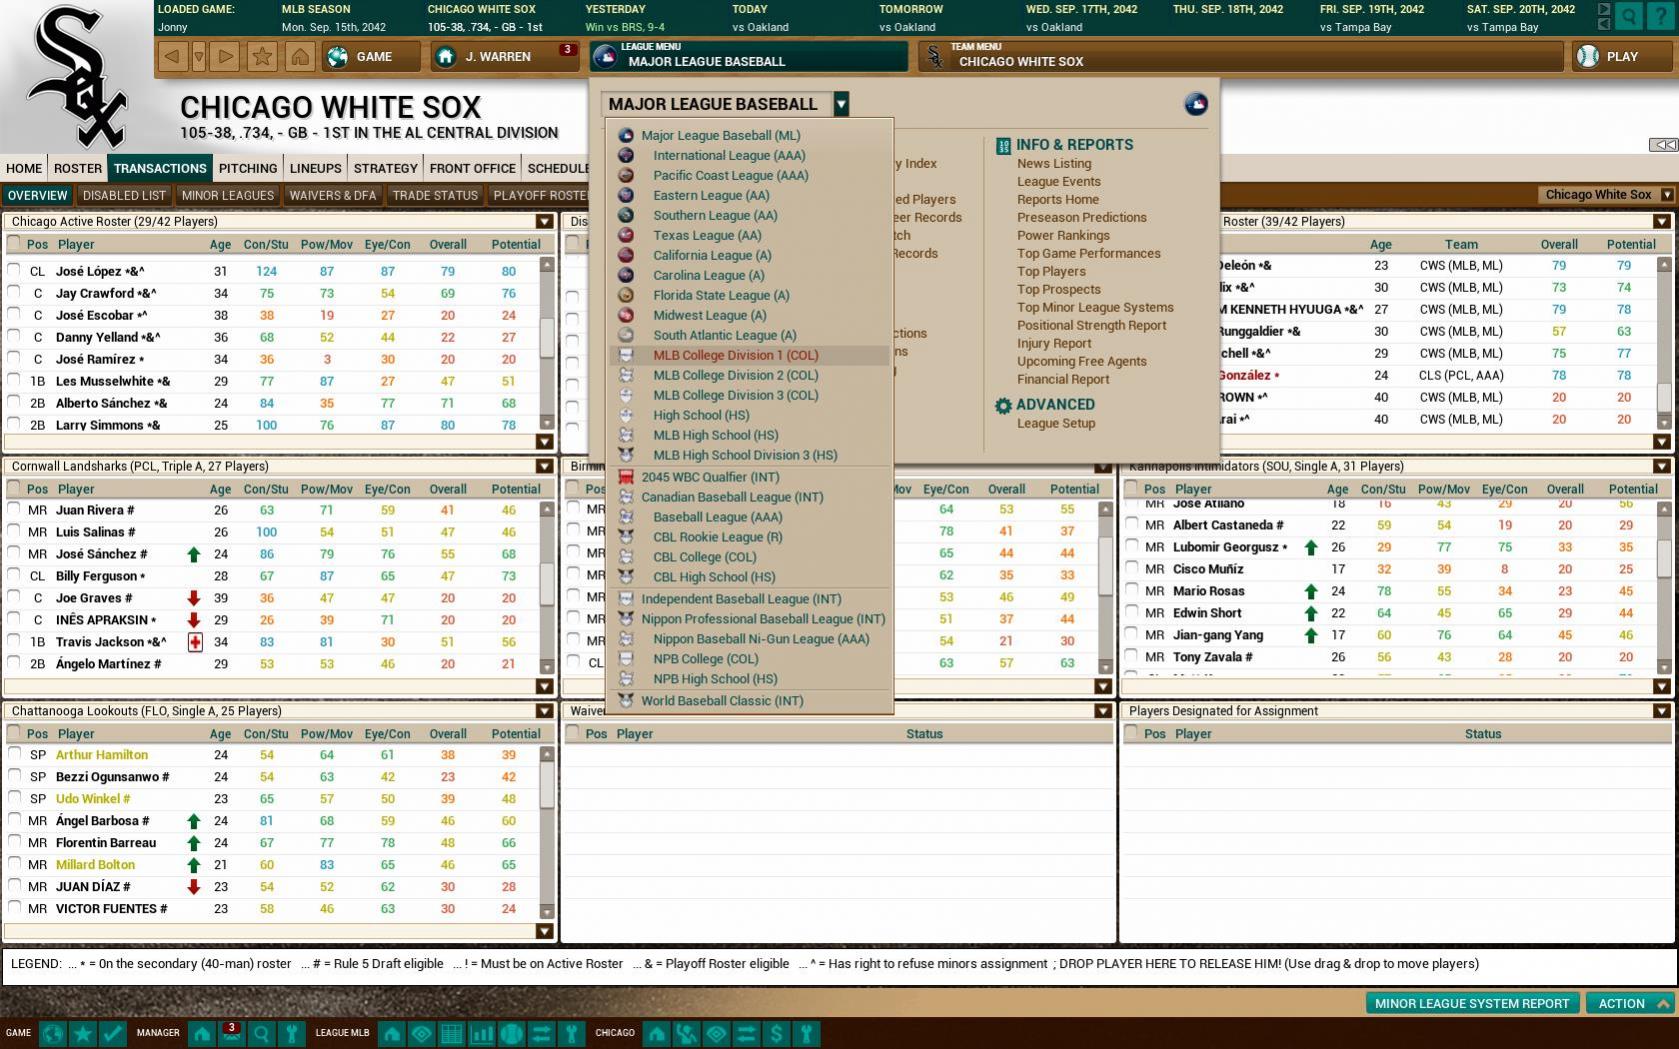Viewport: 1679px width, 1049px height.
Task: Switch to the Disabled List tab
Action: [124, 195]
